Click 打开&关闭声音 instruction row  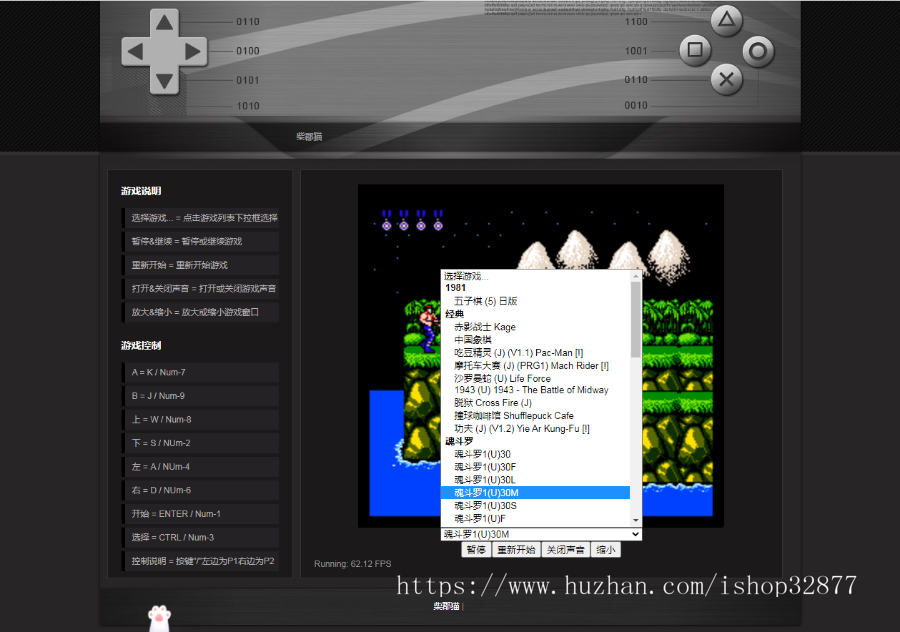(x=200, y=289)
